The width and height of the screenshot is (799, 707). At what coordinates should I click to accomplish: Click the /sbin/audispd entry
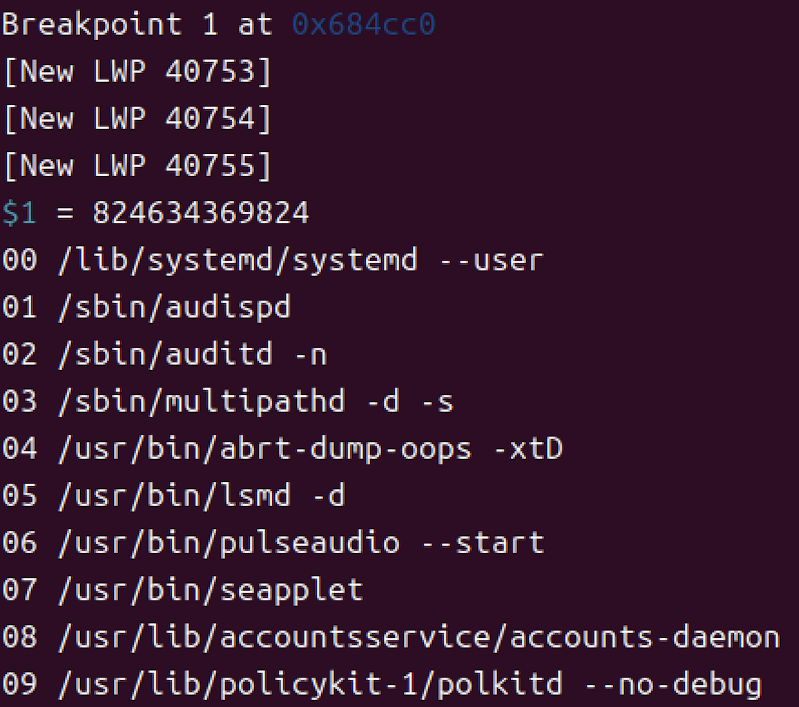(175, 307)
